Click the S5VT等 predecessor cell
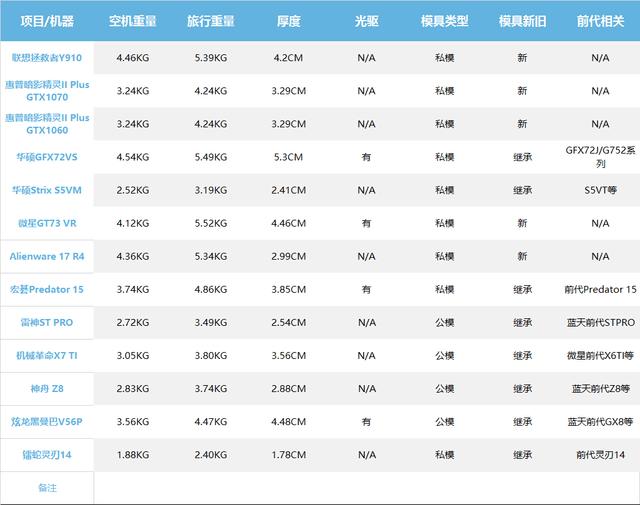Screen dimensions: 640x505 click(x=600, y=190)
